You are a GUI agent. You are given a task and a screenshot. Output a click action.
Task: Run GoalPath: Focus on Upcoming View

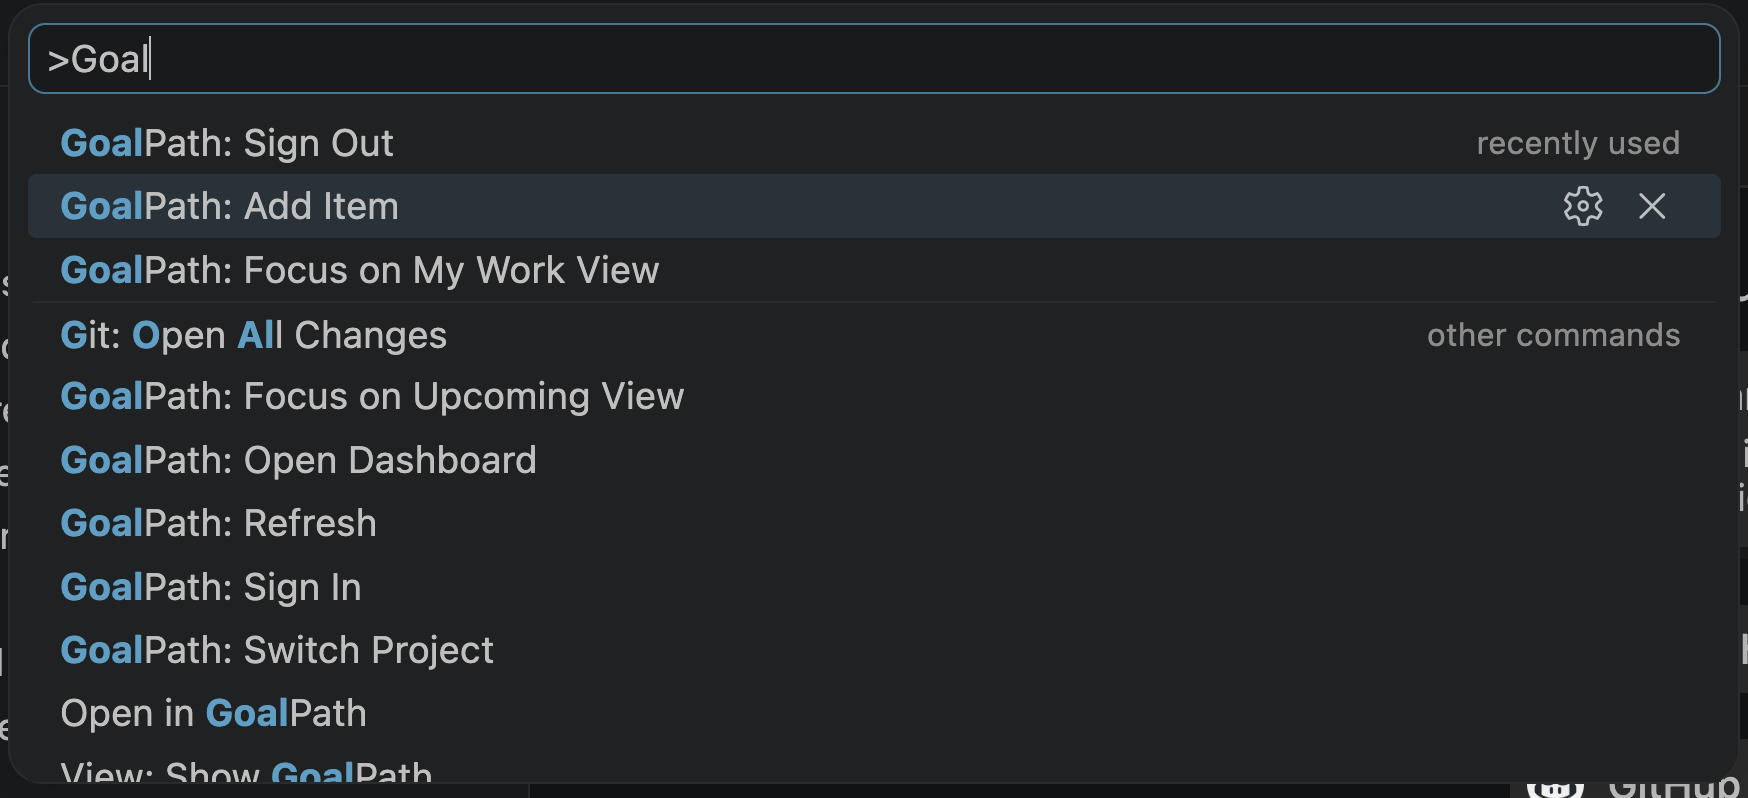372,396
